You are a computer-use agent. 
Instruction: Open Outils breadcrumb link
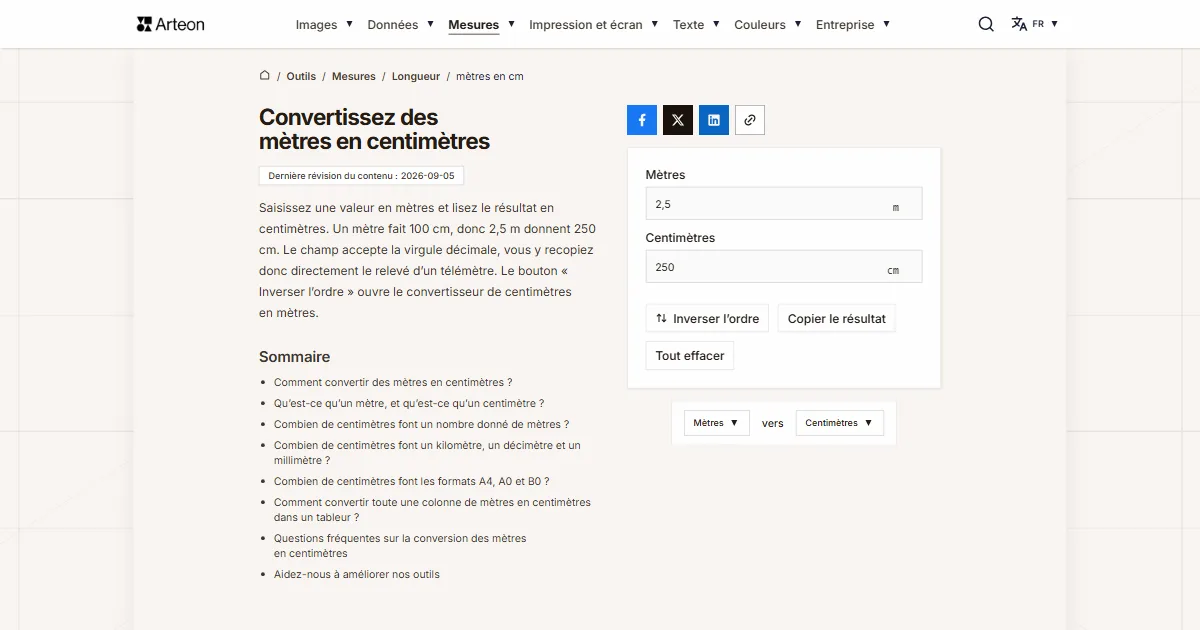point(301,76)
